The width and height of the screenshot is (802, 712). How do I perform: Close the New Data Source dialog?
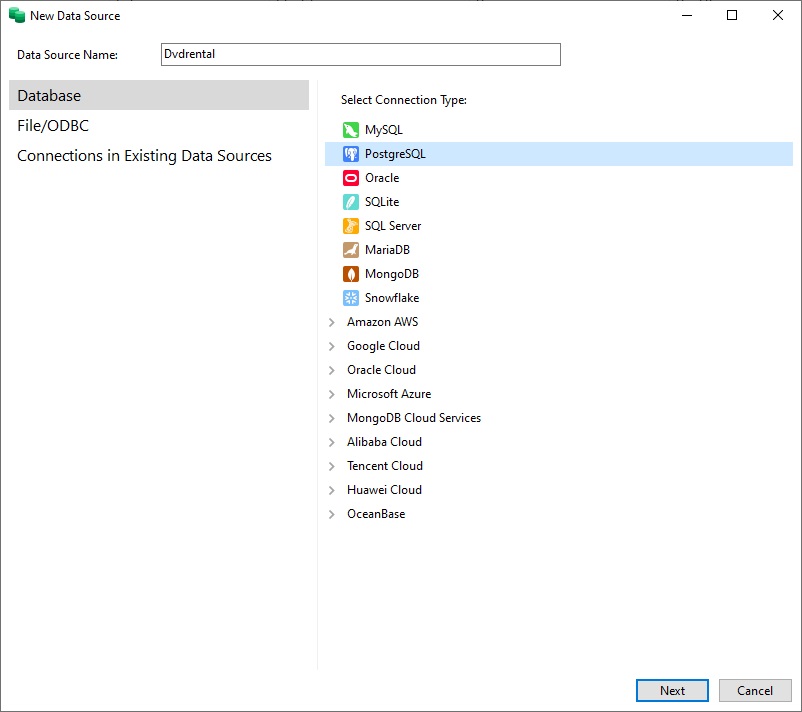pyautogui.click(x=777, y=15)
